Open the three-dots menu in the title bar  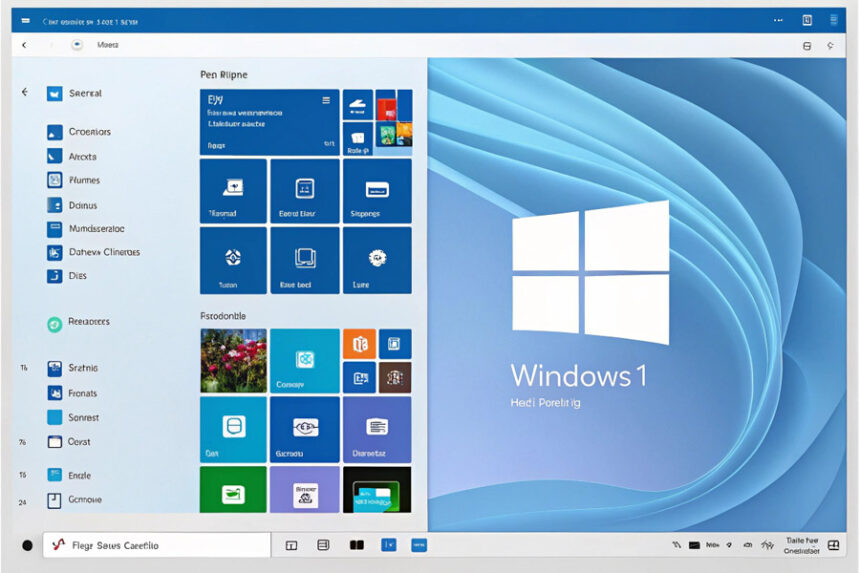tap(778, 20)
